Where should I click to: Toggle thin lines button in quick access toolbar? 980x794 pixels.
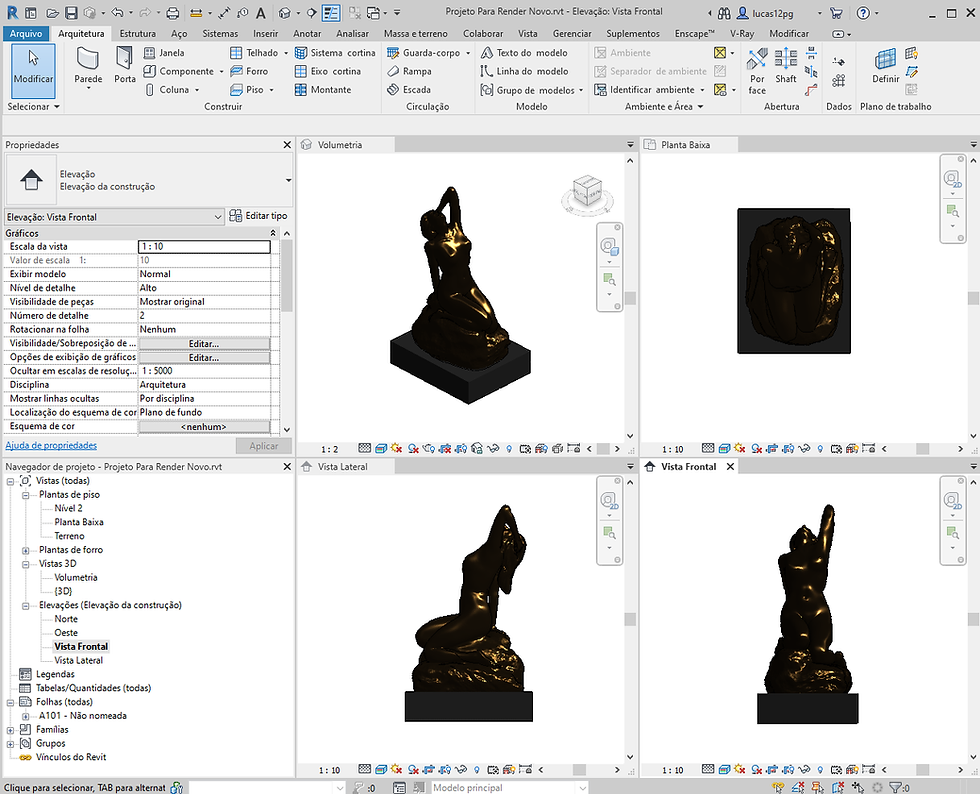pos(331,13)
